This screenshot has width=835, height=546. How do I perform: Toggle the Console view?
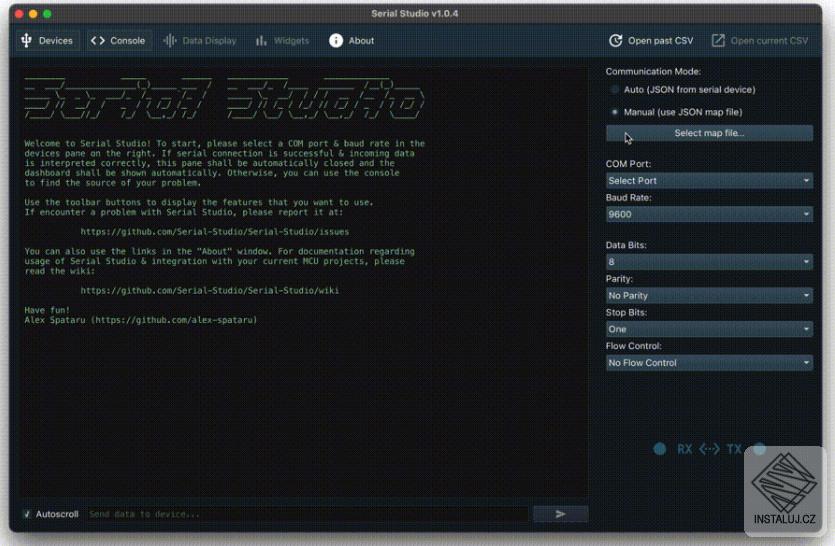click(x=118, y=40)
